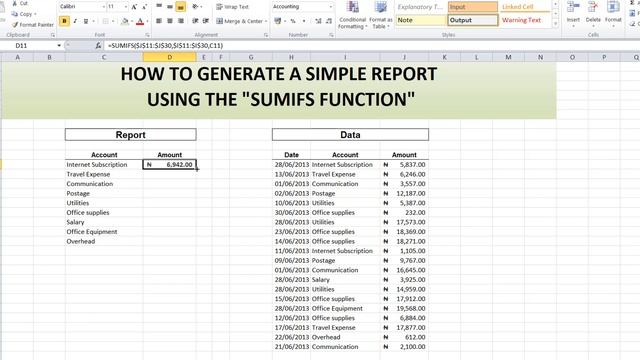Click the Accounting Number Format currency icon
This screenshot has height=360, width=640.
coord(278,21)
